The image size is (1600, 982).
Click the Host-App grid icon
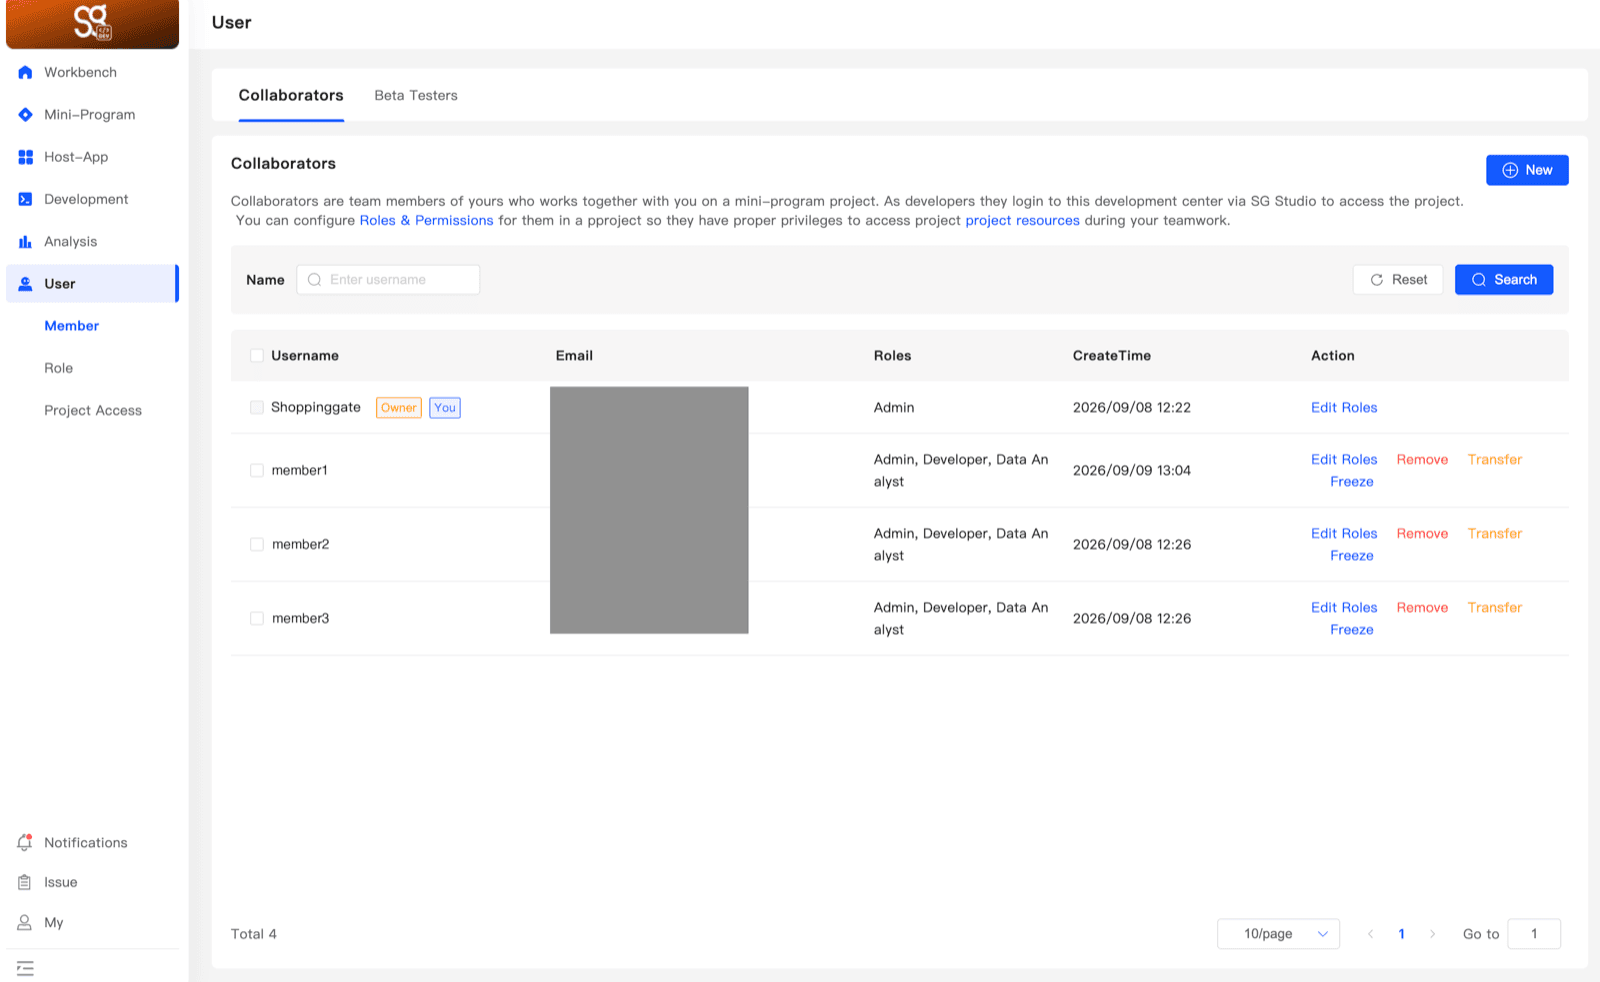tap(25, 157)
